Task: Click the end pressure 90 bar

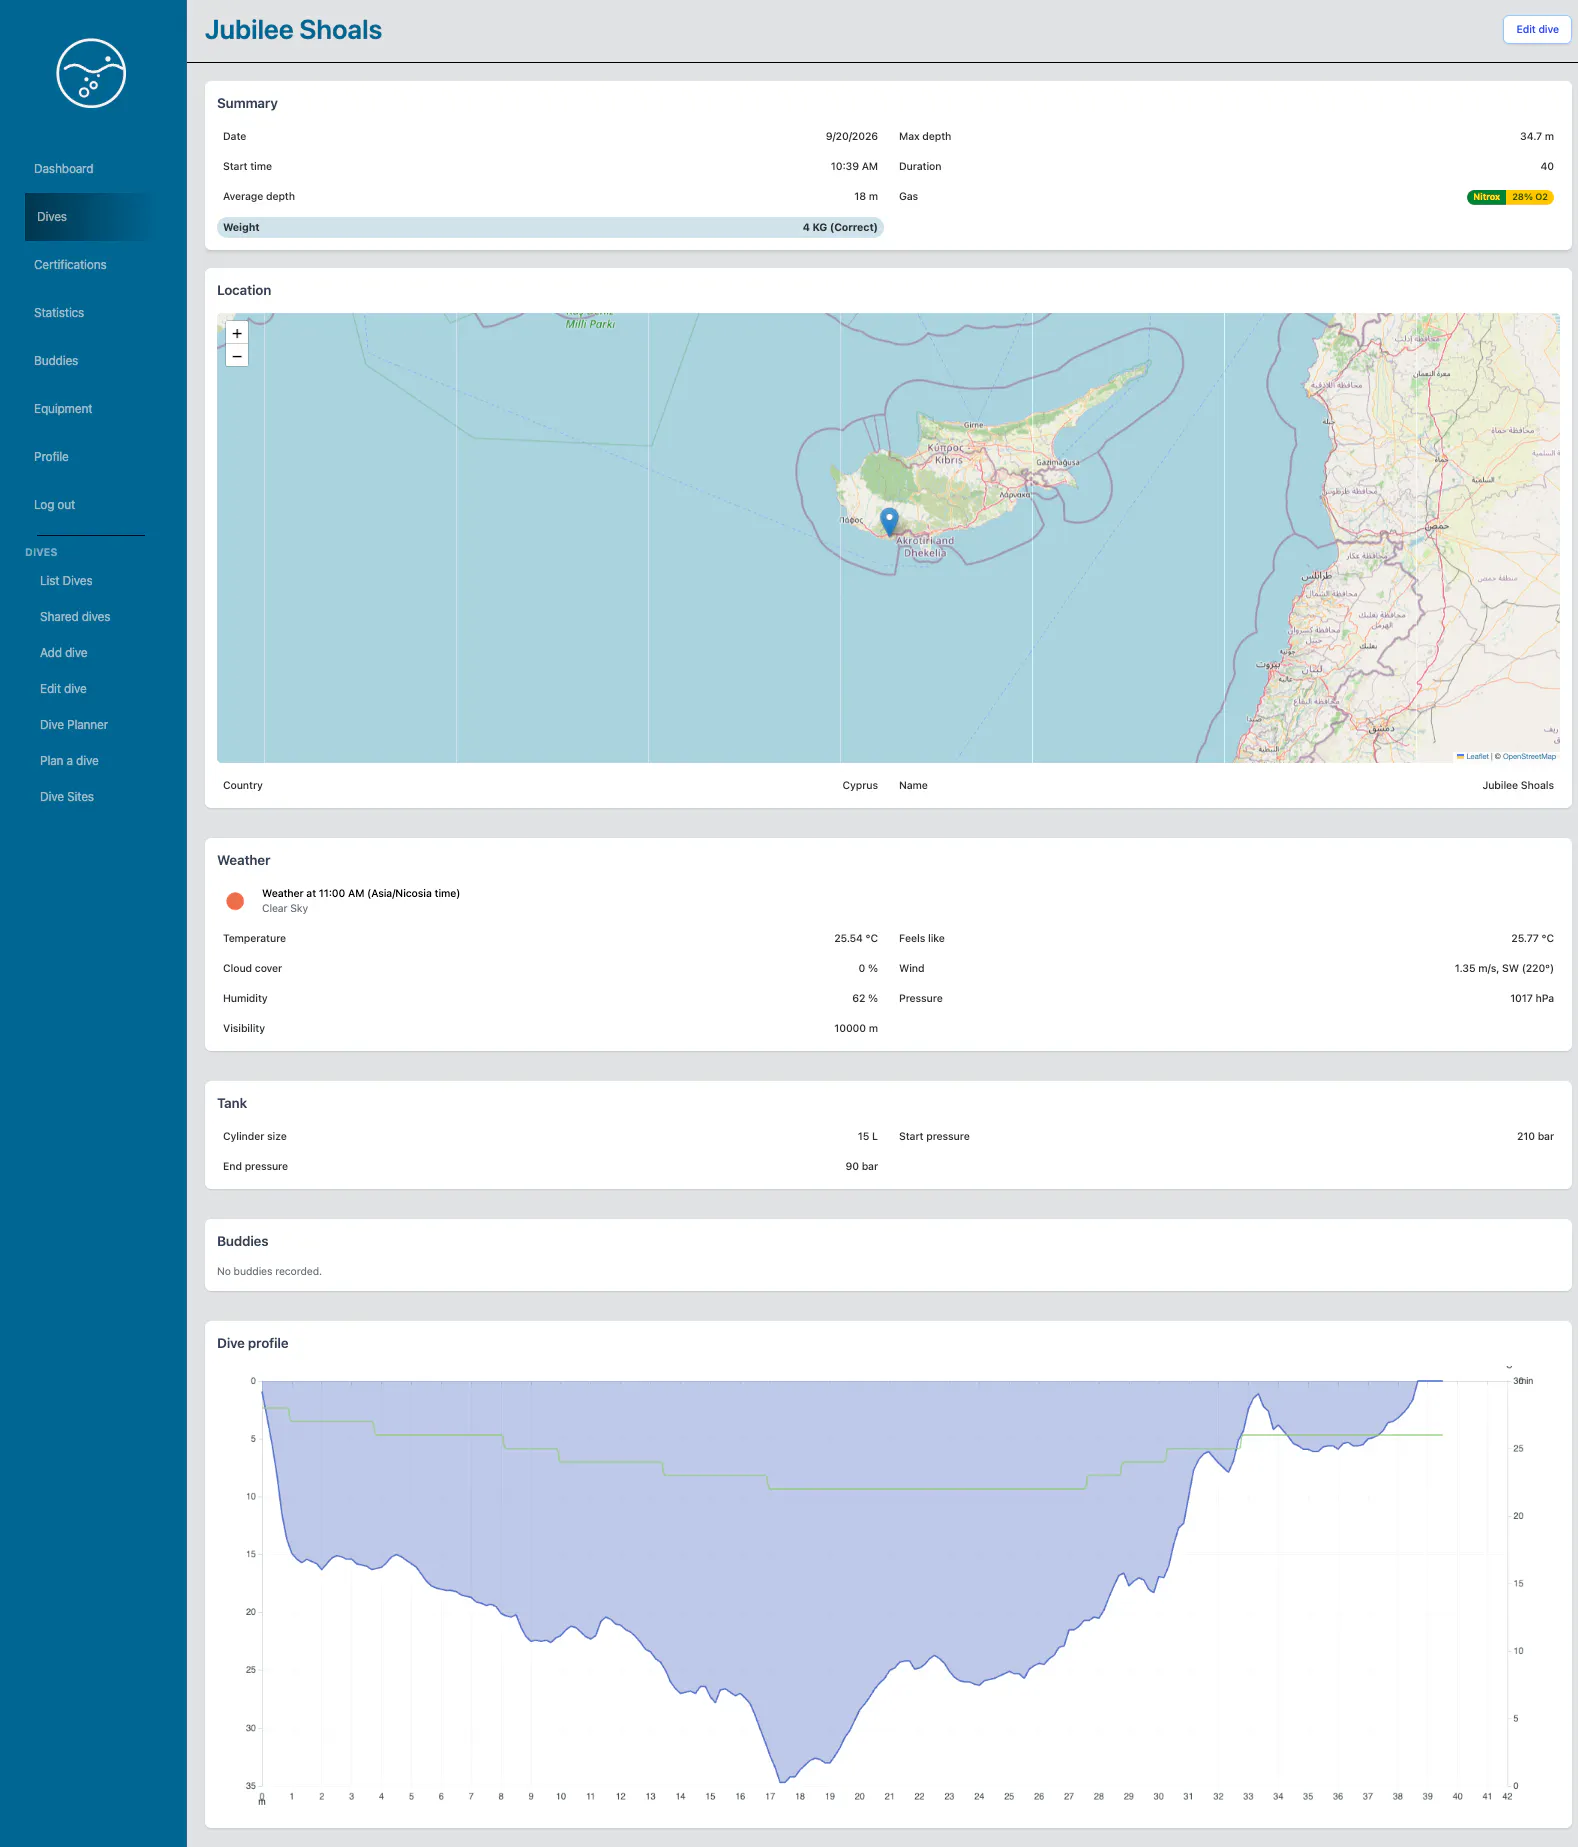Action: point(862,1167)
